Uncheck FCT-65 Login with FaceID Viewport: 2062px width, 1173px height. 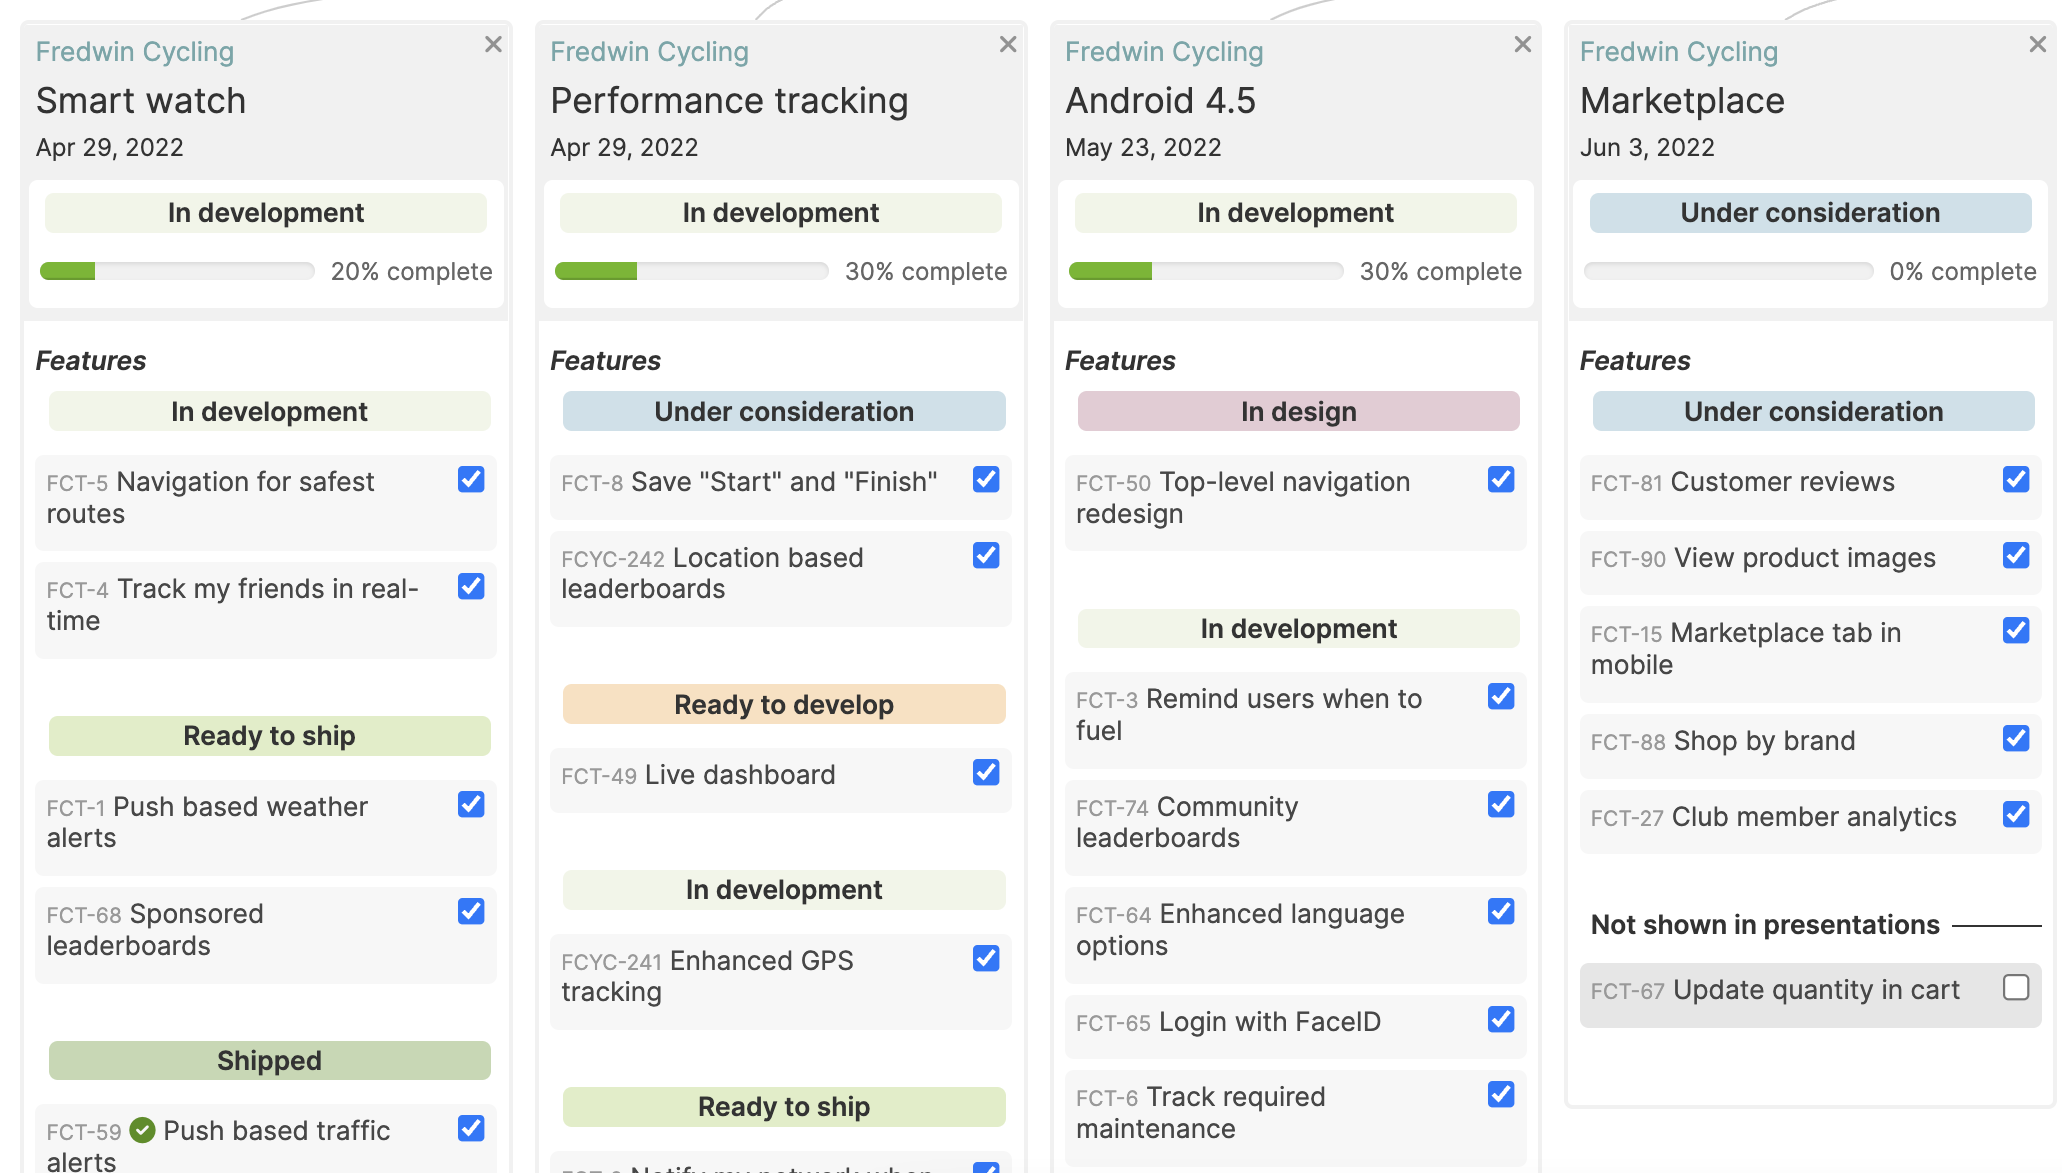(1501, 1020)
